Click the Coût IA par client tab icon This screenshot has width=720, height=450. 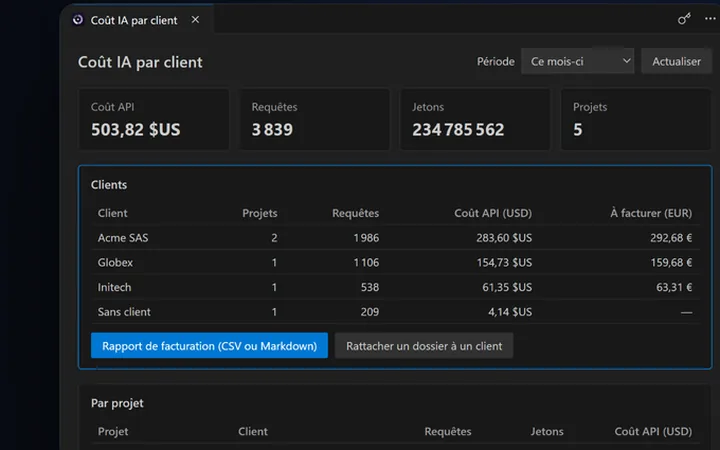78,20
